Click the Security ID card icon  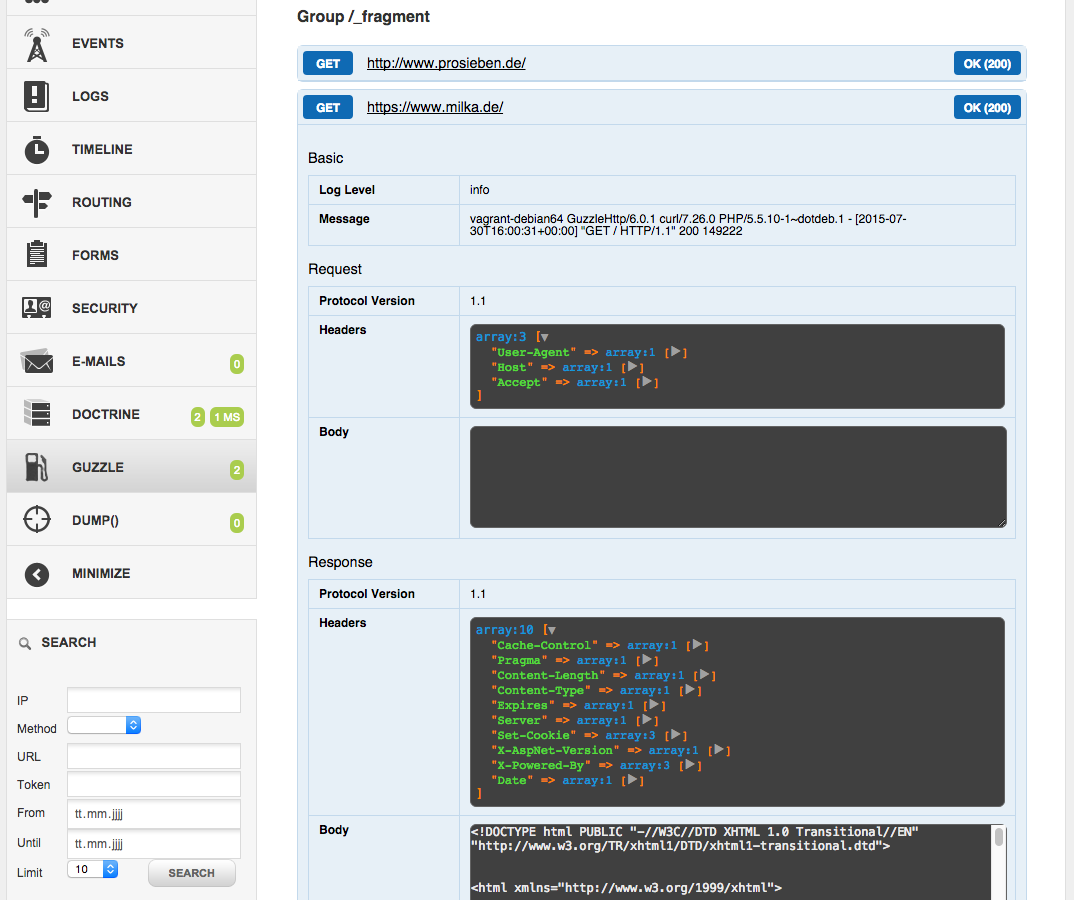point(37,308)
